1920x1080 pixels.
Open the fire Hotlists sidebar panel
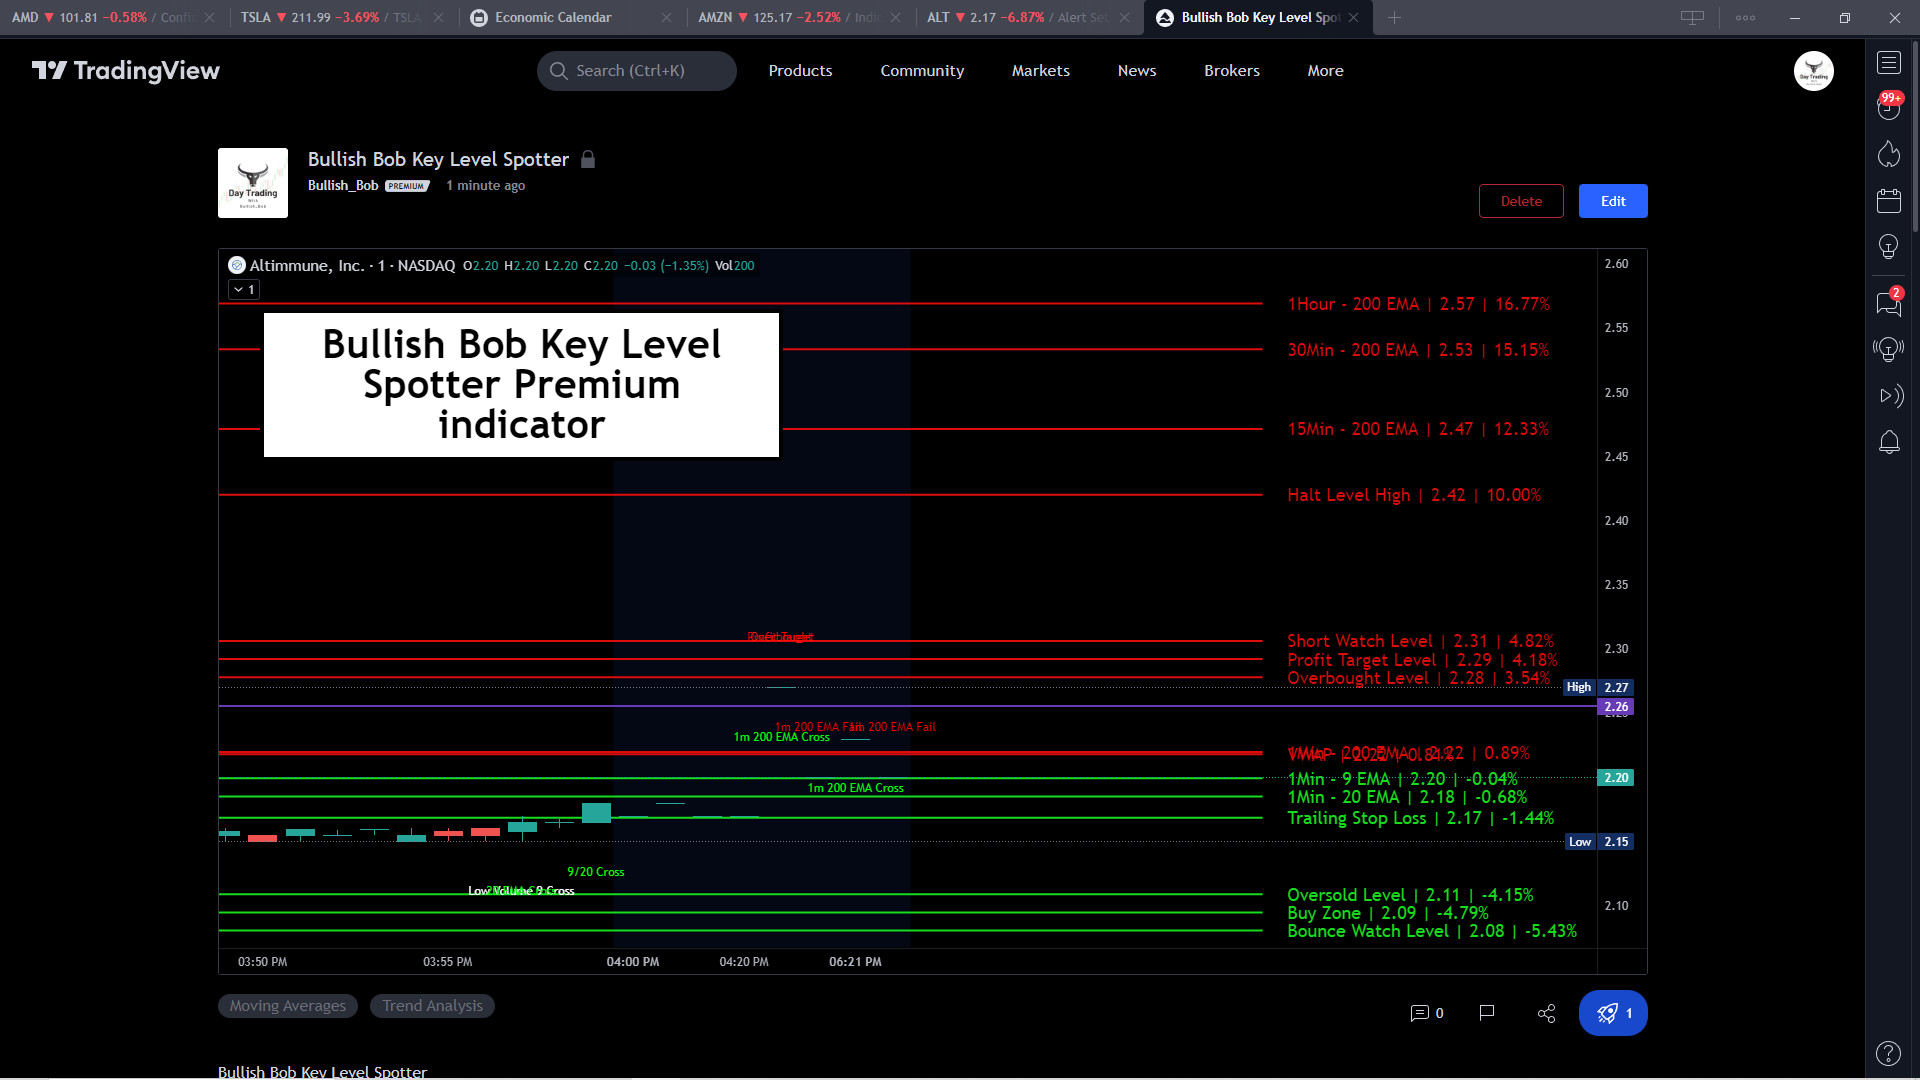point(1889,153)
